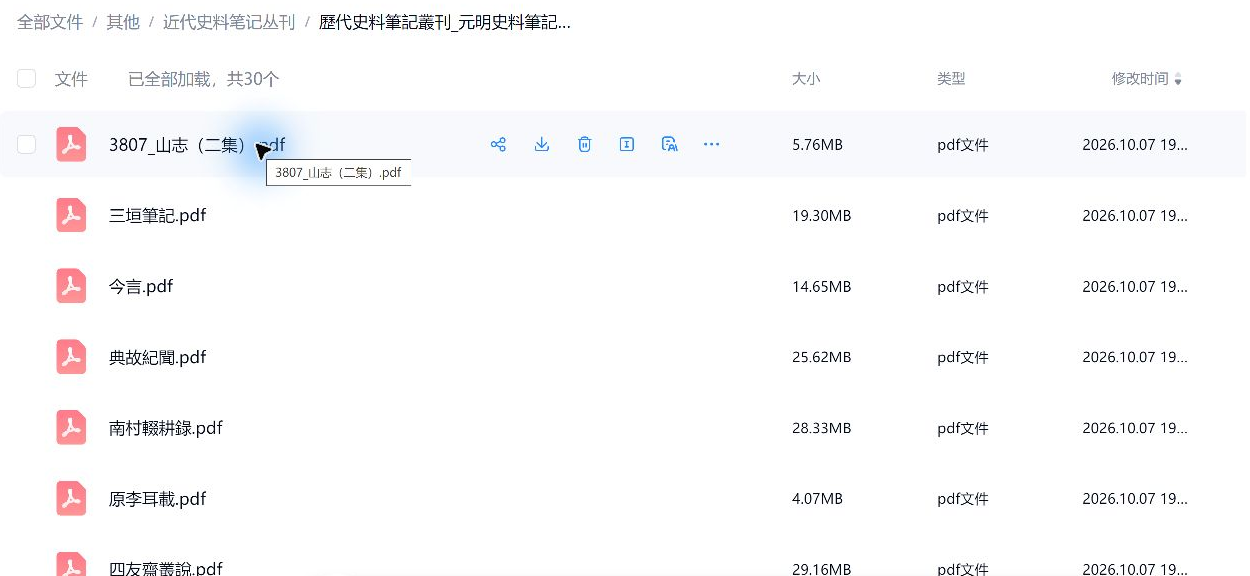Screen dimensions: 1250x576
Task: Open file 典故紀聞.pdf
Action: (158, 357)
